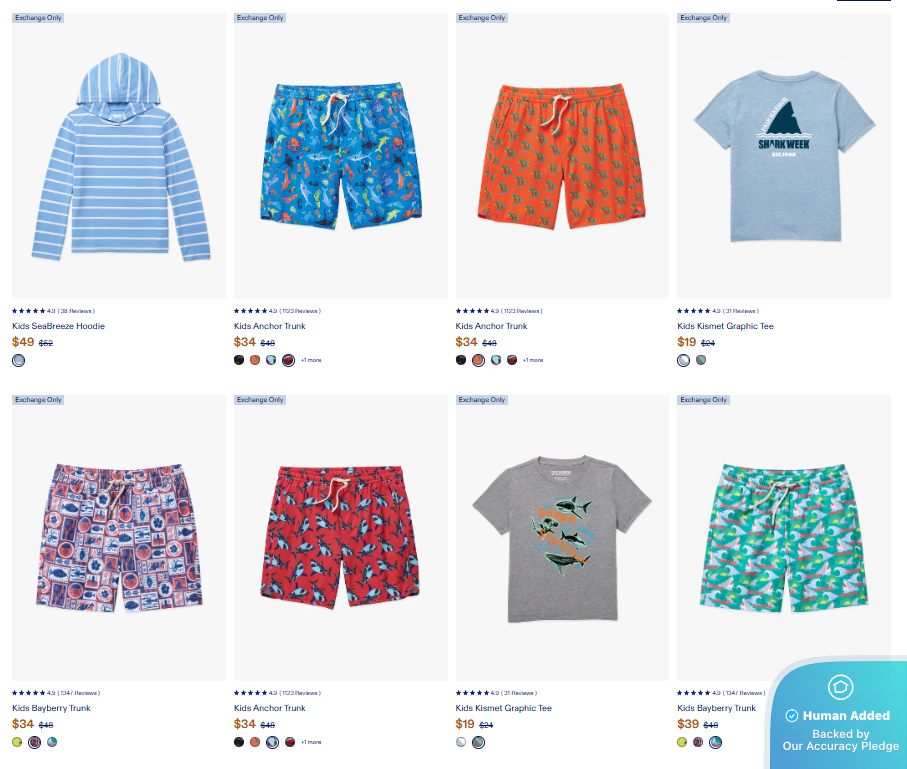Image resolution: width=907 pixels, height=769 pixels.
Task: Choose teal swatch on stamp-print Bayberry Trunk
Action: (x=52, y=742)
